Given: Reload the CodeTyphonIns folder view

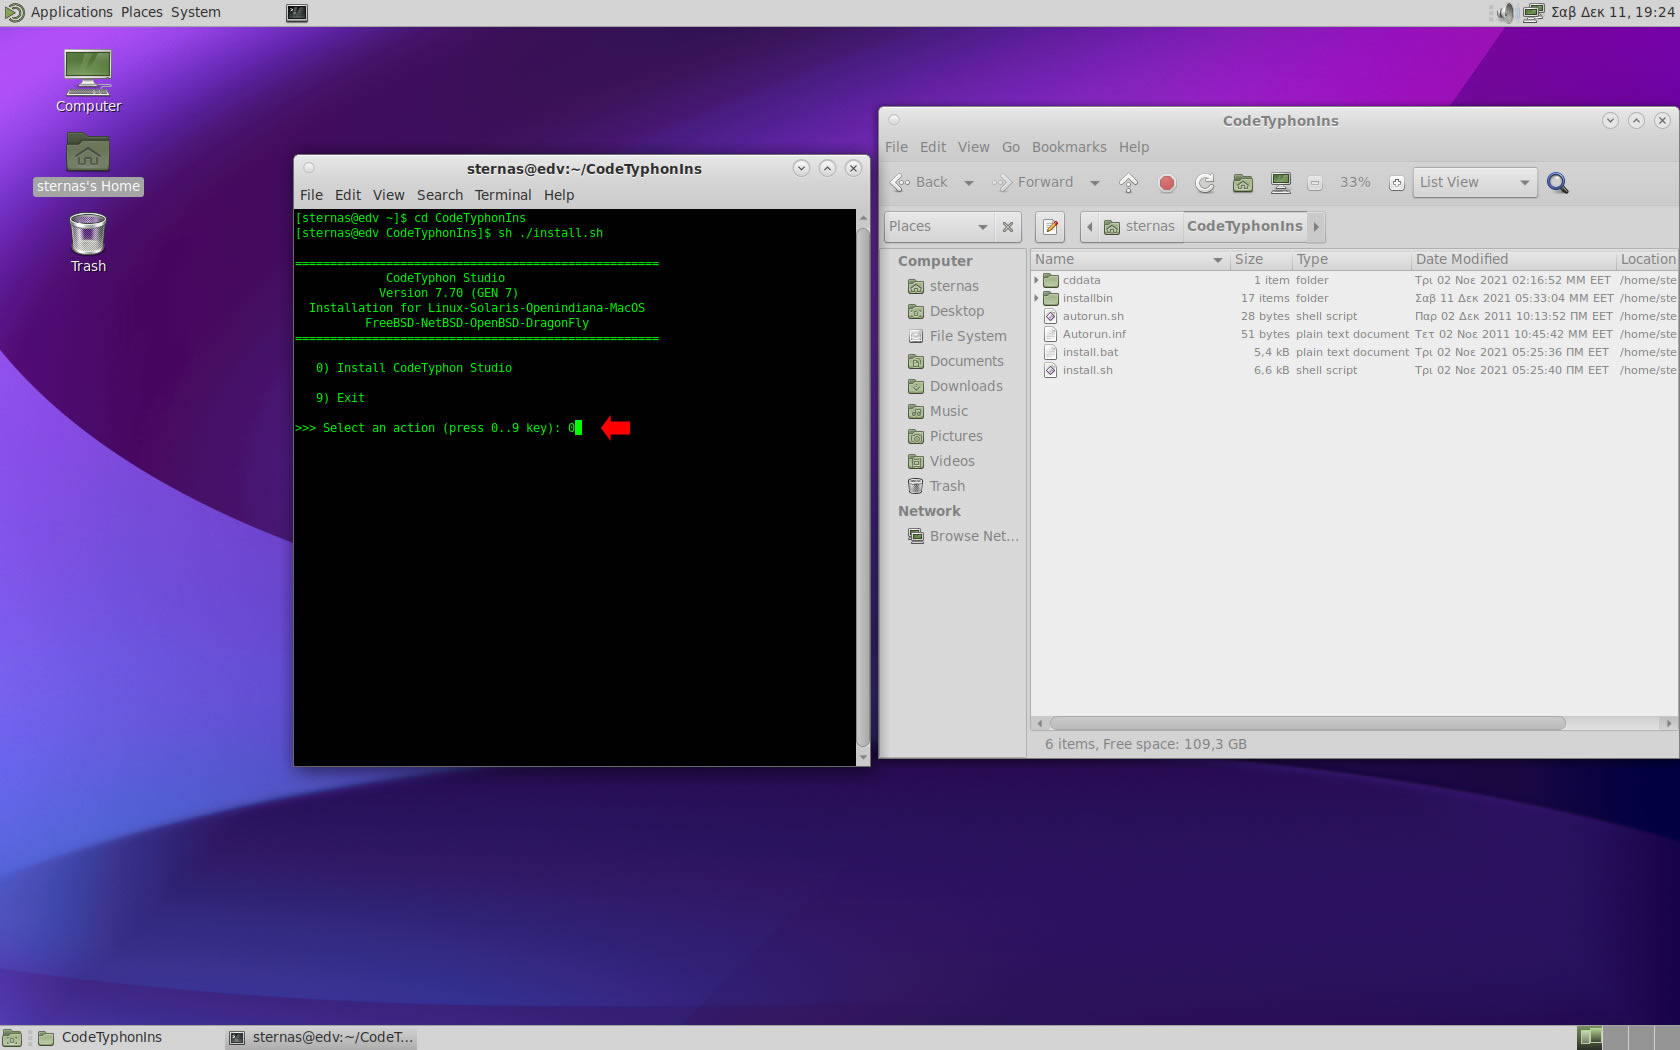Looking at the screenshot, I should [x=1204, y=183].
